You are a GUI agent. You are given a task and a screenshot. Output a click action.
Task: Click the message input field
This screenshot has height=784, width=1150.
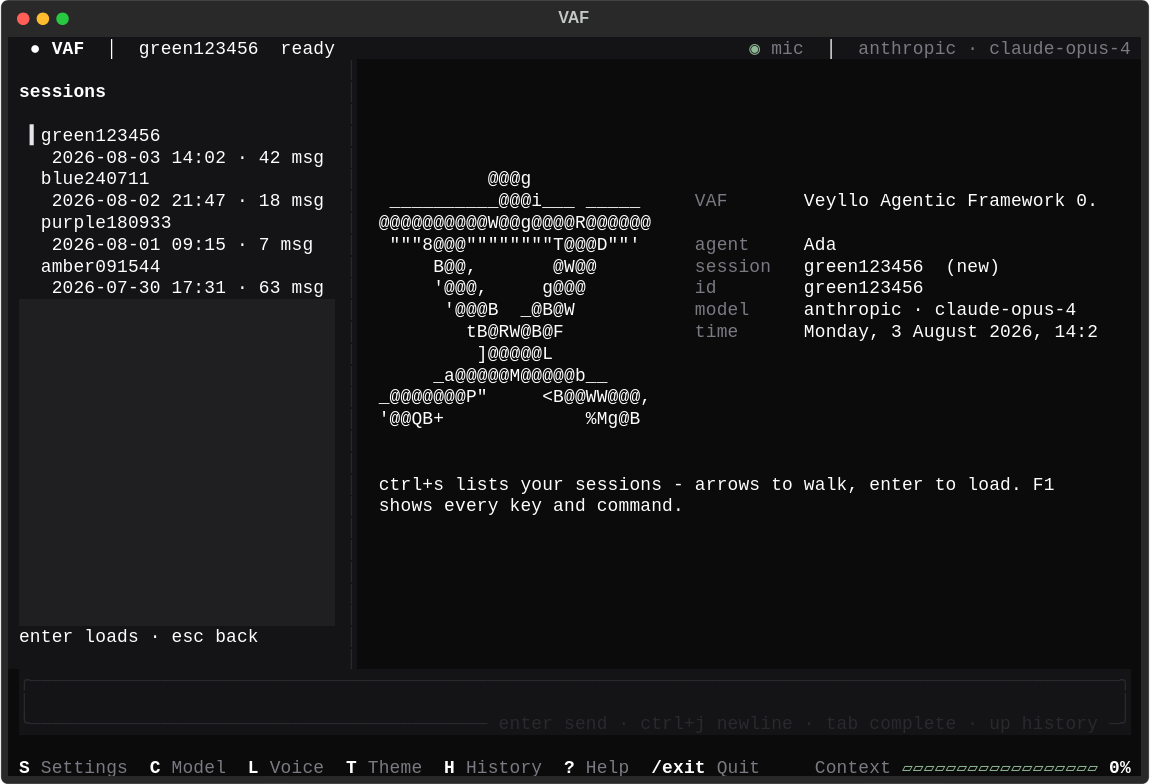[574, 702]
